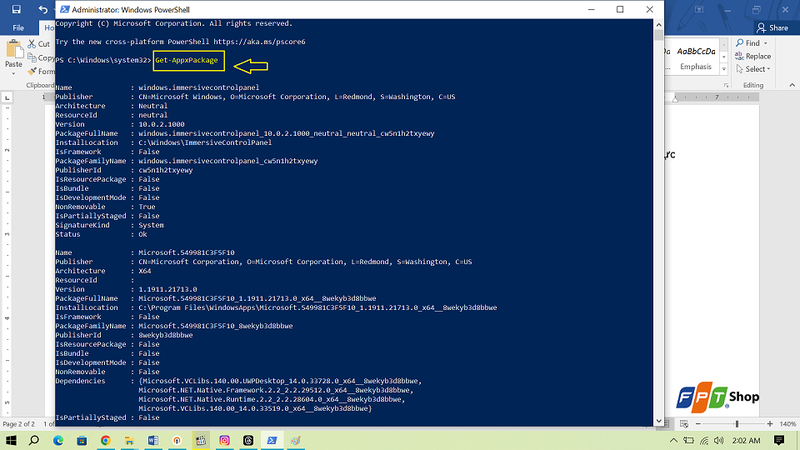The height and width of the screenshot is (450, 800).
Task: Launch Google Chrome from the taskbar
Action: click(106, 440)
